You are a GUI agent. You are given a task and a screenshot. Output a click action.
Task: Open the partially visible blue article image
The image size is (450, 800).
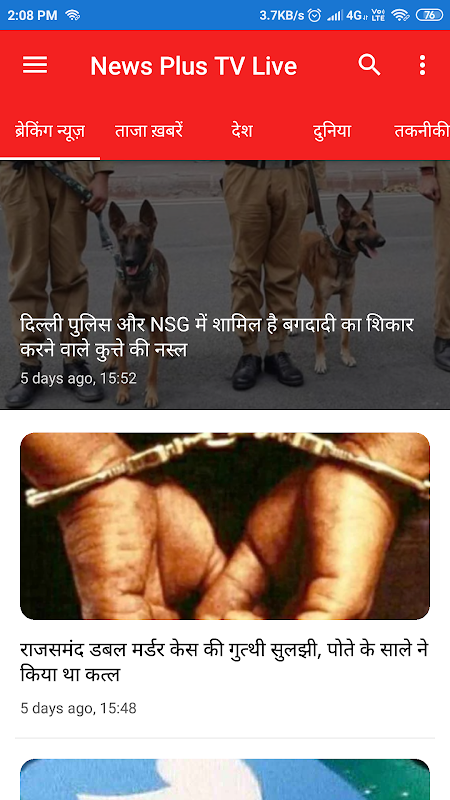pyautogui.click(x=225, y=779)
